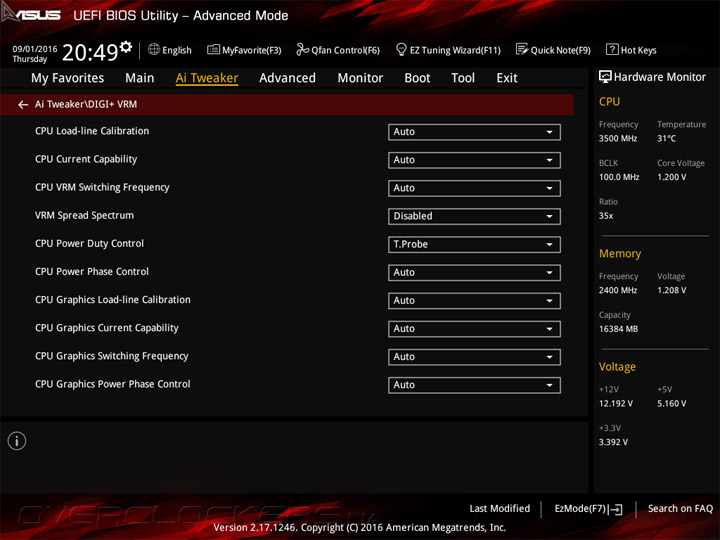Click the Core Voltage 1.200 V value
The image size is (720, 540).
tap(671, 177)
